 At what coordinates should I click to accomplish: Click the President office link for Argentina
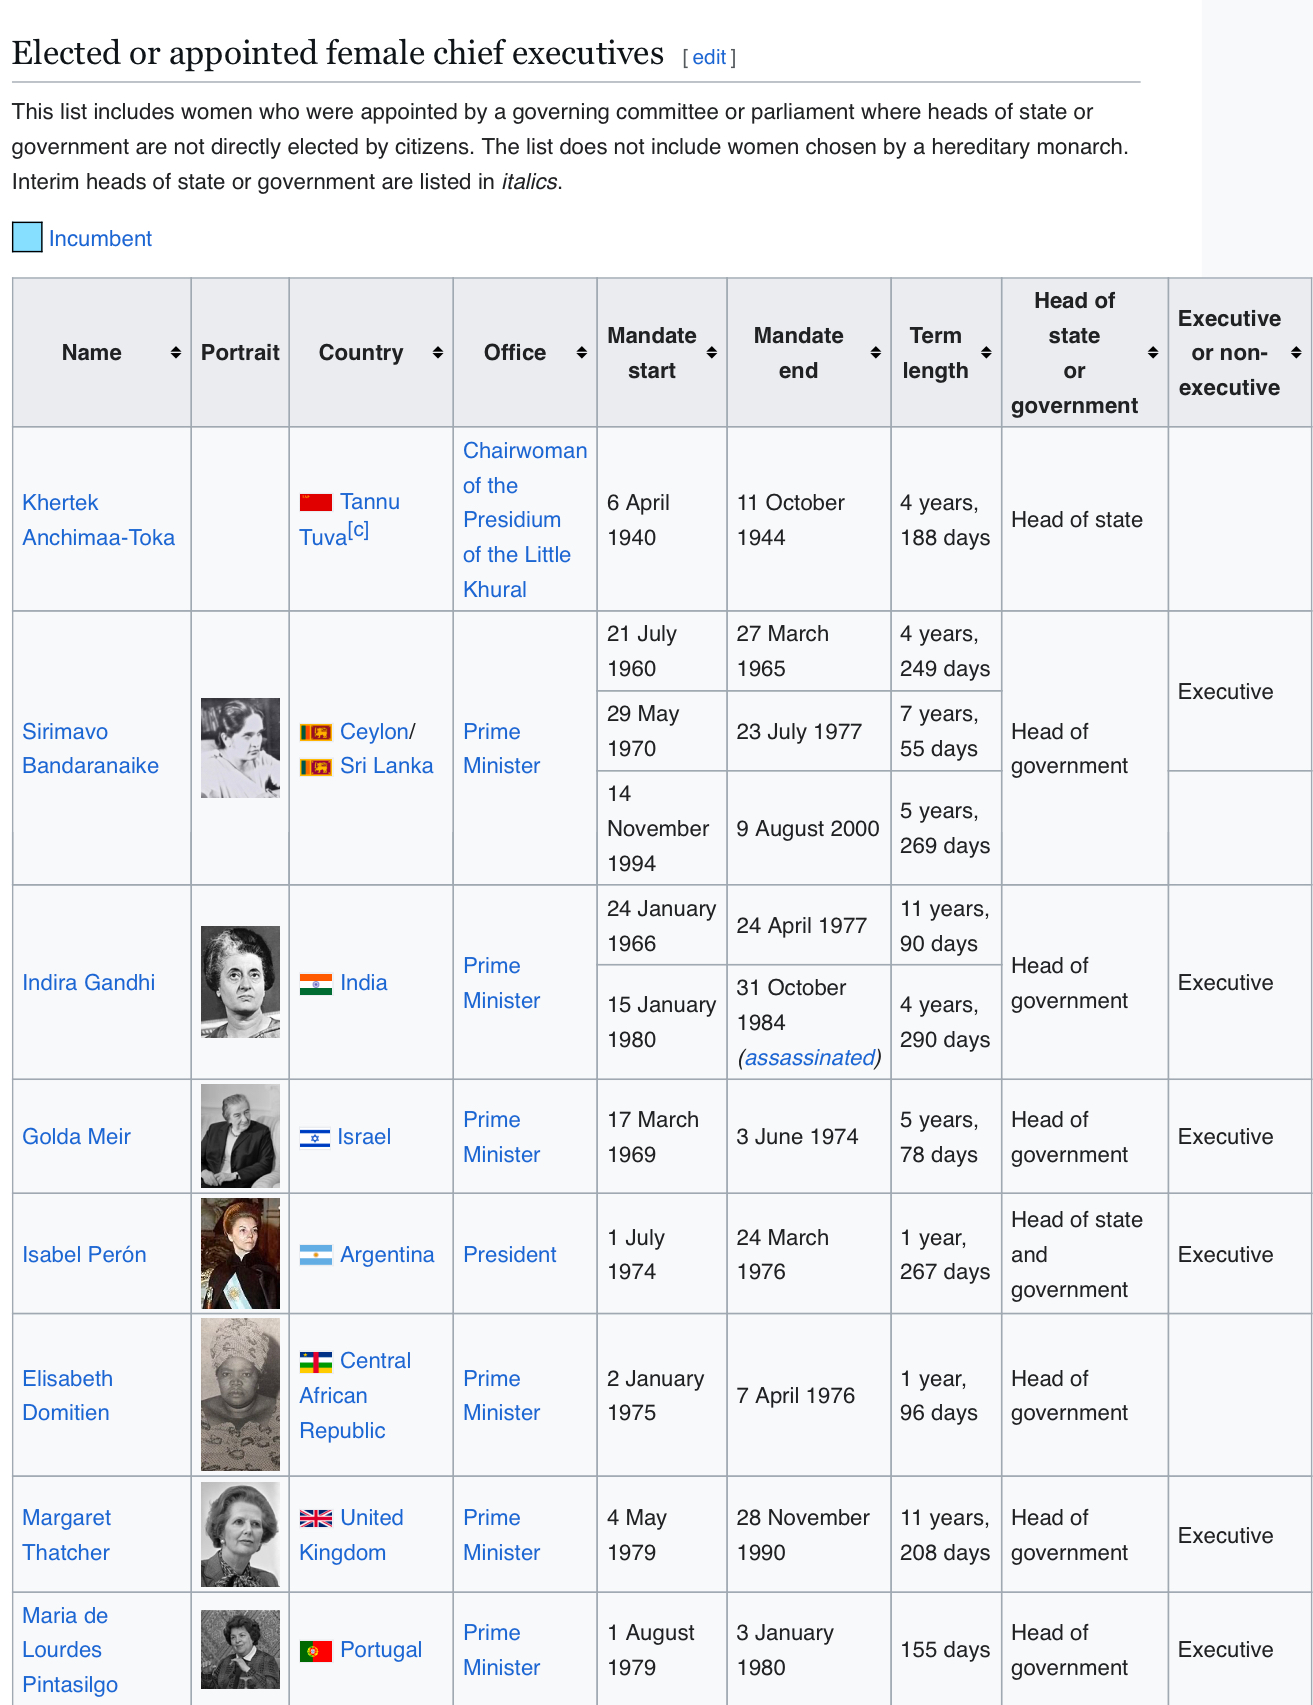[509, 1255]
